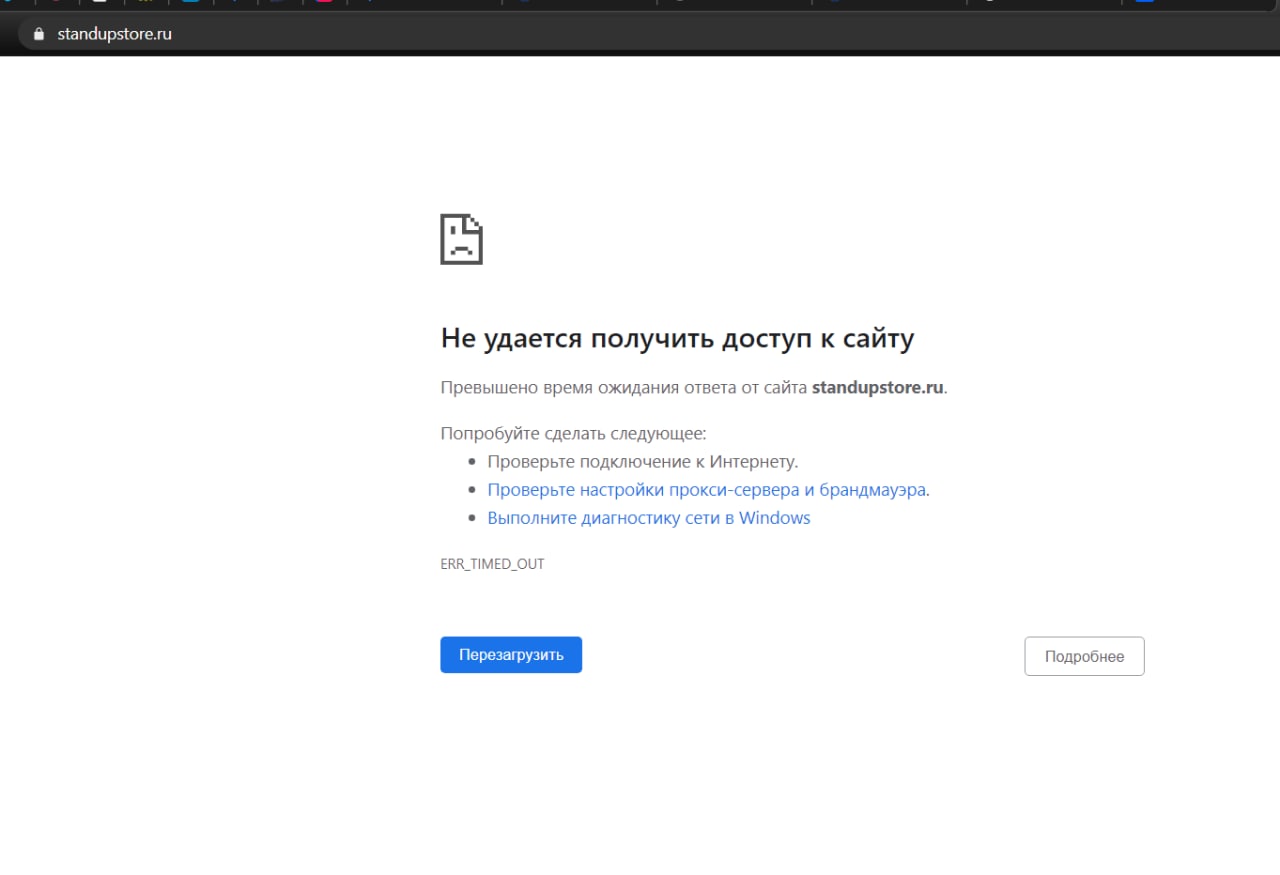This screenshot has height=875, width=1280.
Task: Click the bold standupstore.ru in the error message
Action: [x=878, y=387]
